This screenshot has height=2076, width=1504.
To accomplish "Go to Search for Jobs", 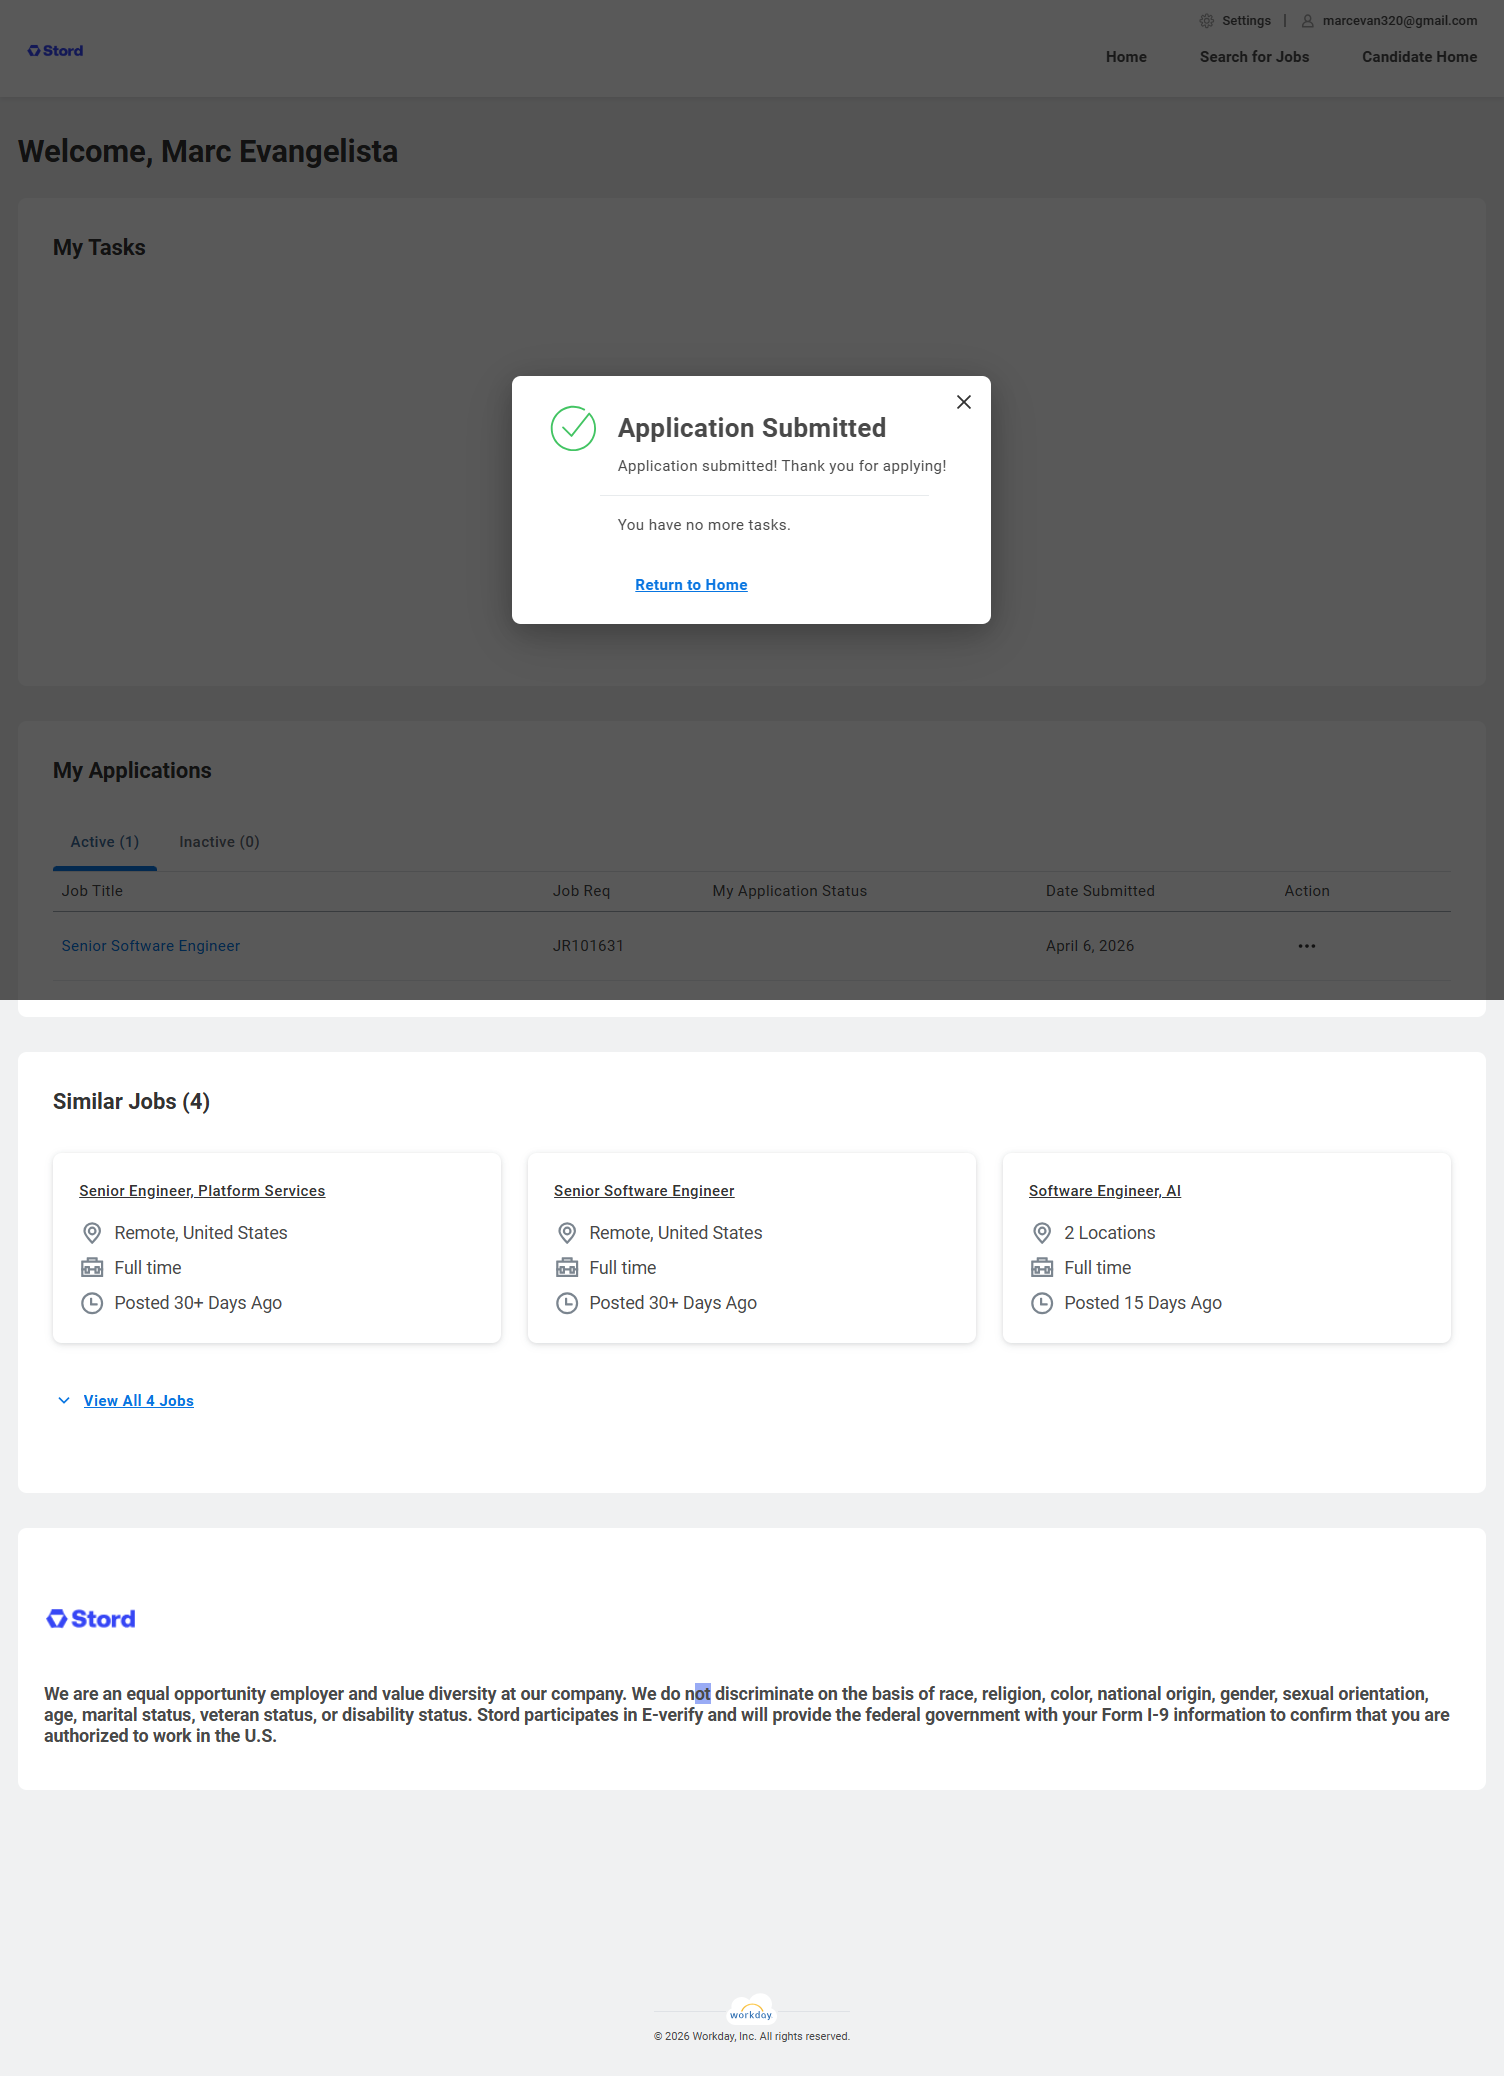I will coord(1254,57).
